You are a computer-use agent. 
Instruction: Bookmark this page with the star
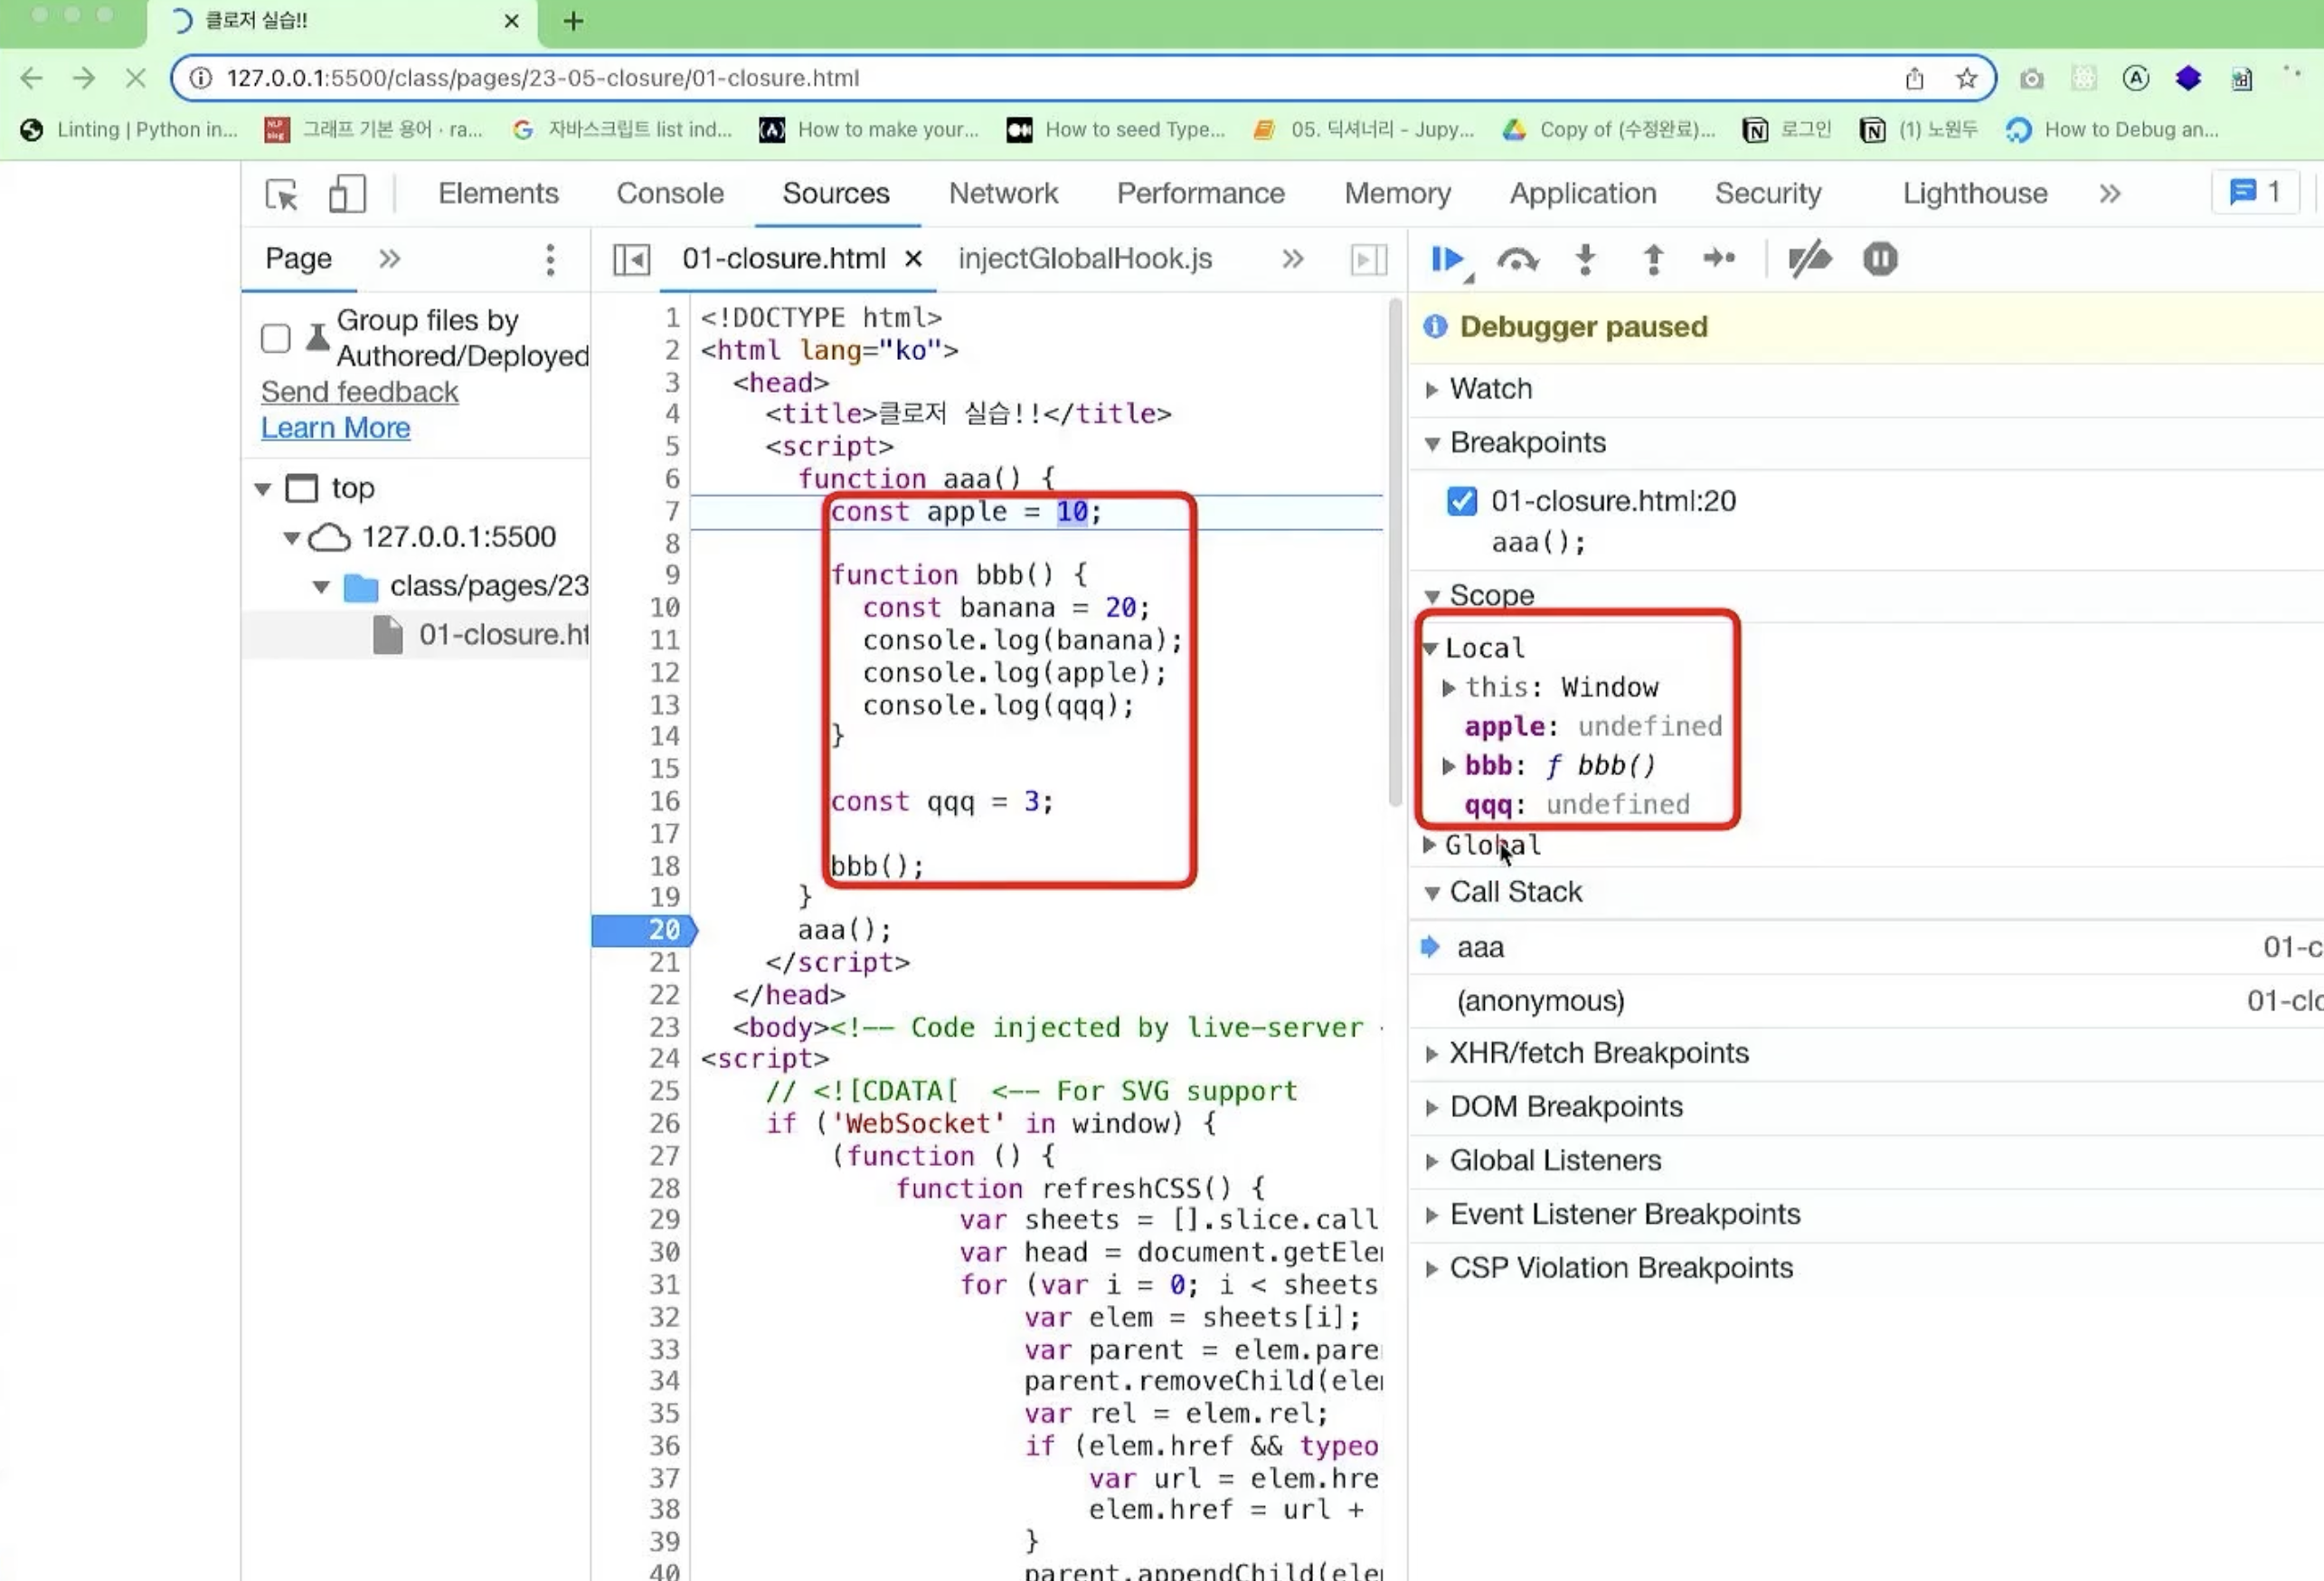pos(1966,78)
